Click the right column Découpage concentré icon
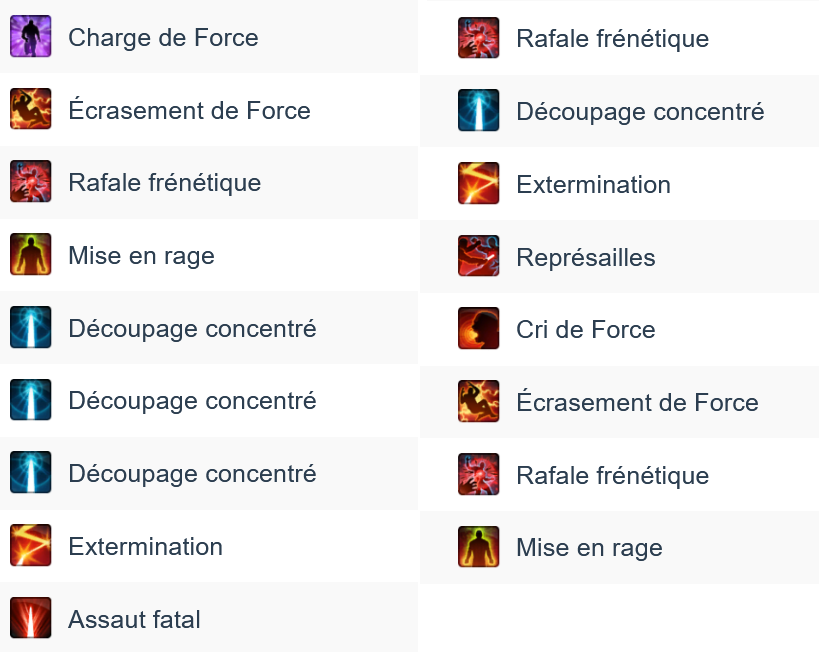Image resolution: width=819 pixels, height=654 pixels. point(478,110)
